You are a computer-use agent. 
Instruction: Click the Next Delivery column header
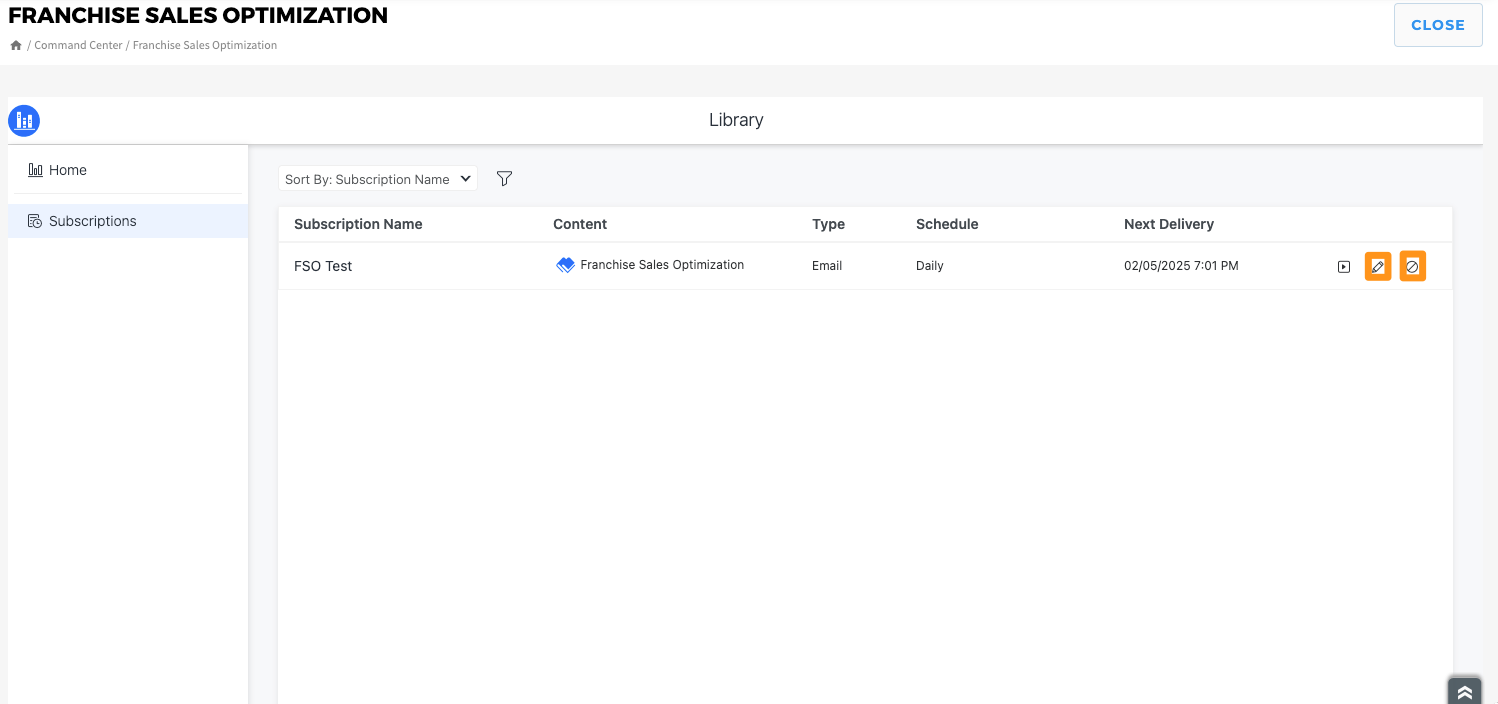[1169, 224]
